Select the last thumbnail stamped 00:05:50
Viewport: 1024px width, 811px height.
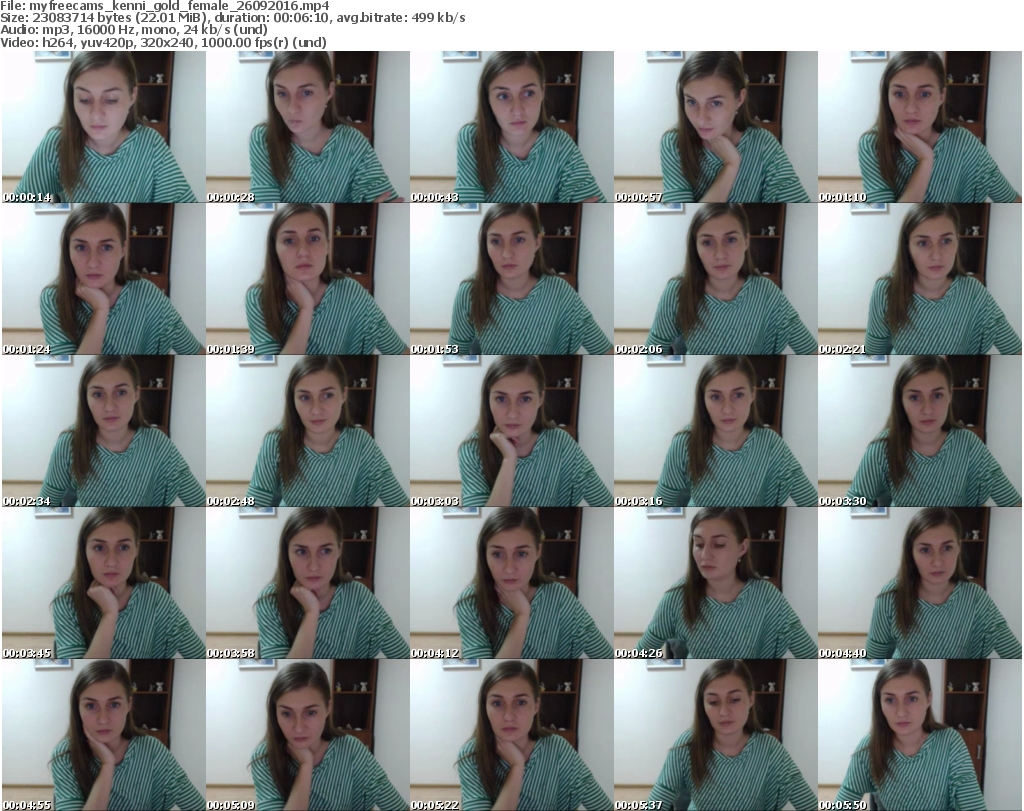point(919,735)
